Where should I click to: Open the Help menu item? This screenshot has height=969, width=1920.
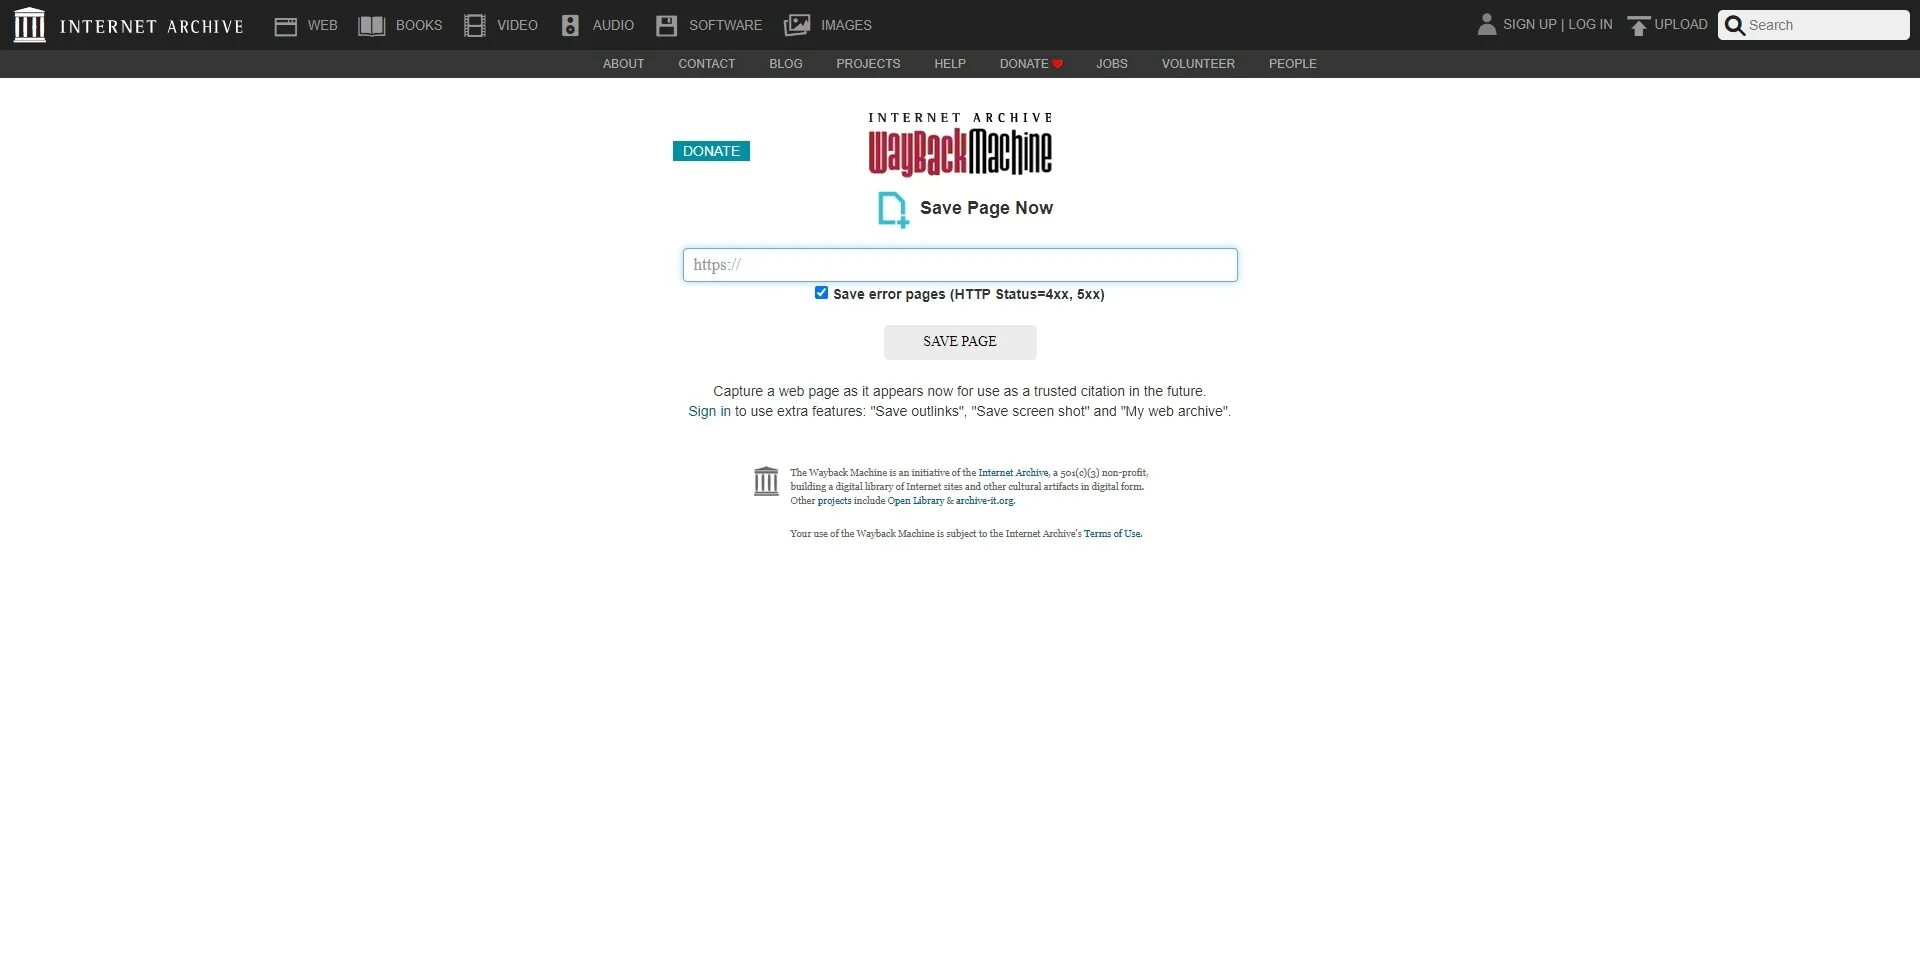pos(950,64)
